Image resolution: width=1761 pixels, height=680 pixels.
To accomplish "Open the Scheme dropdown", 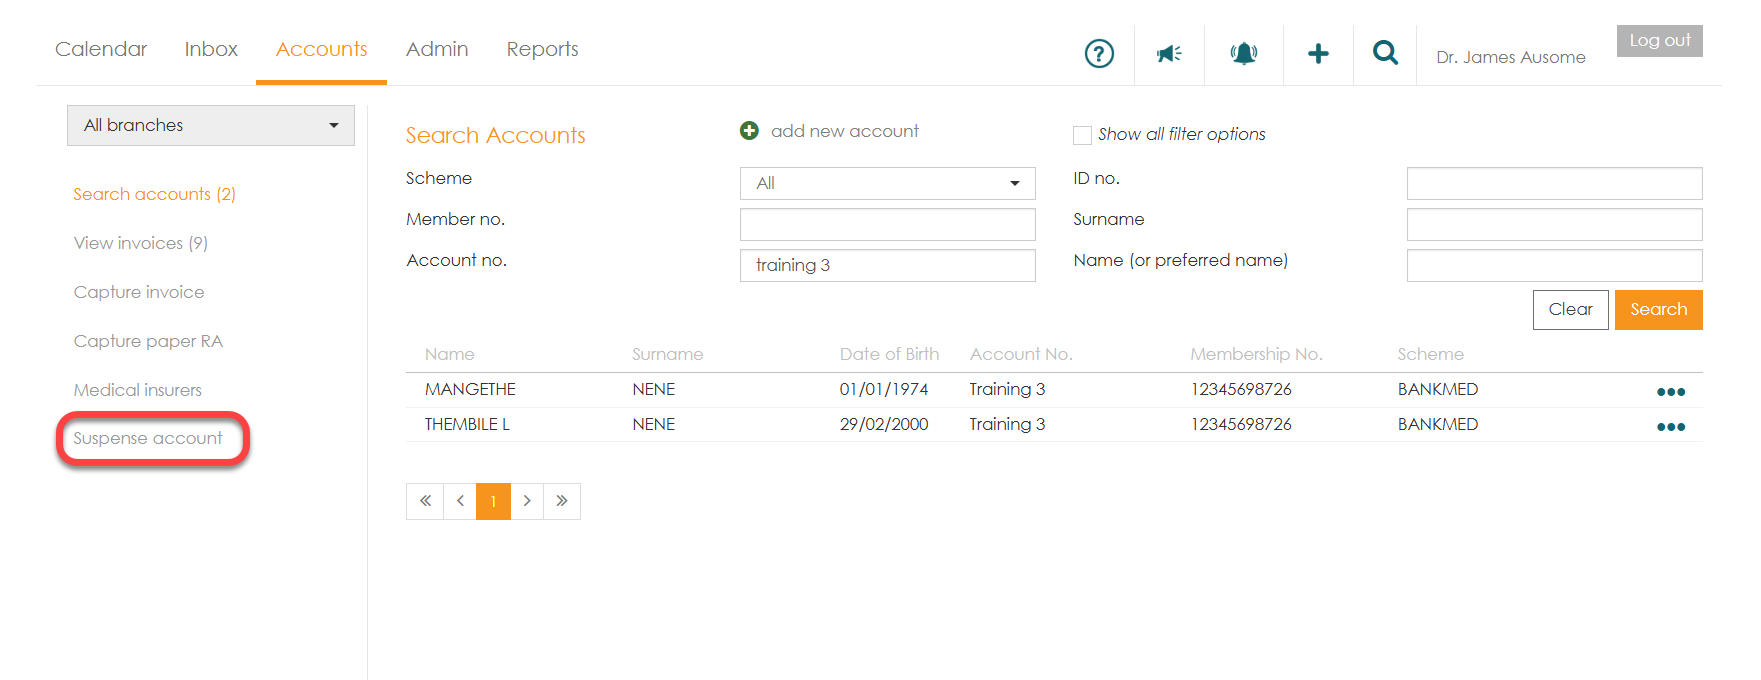I will (x=887, y=183).
